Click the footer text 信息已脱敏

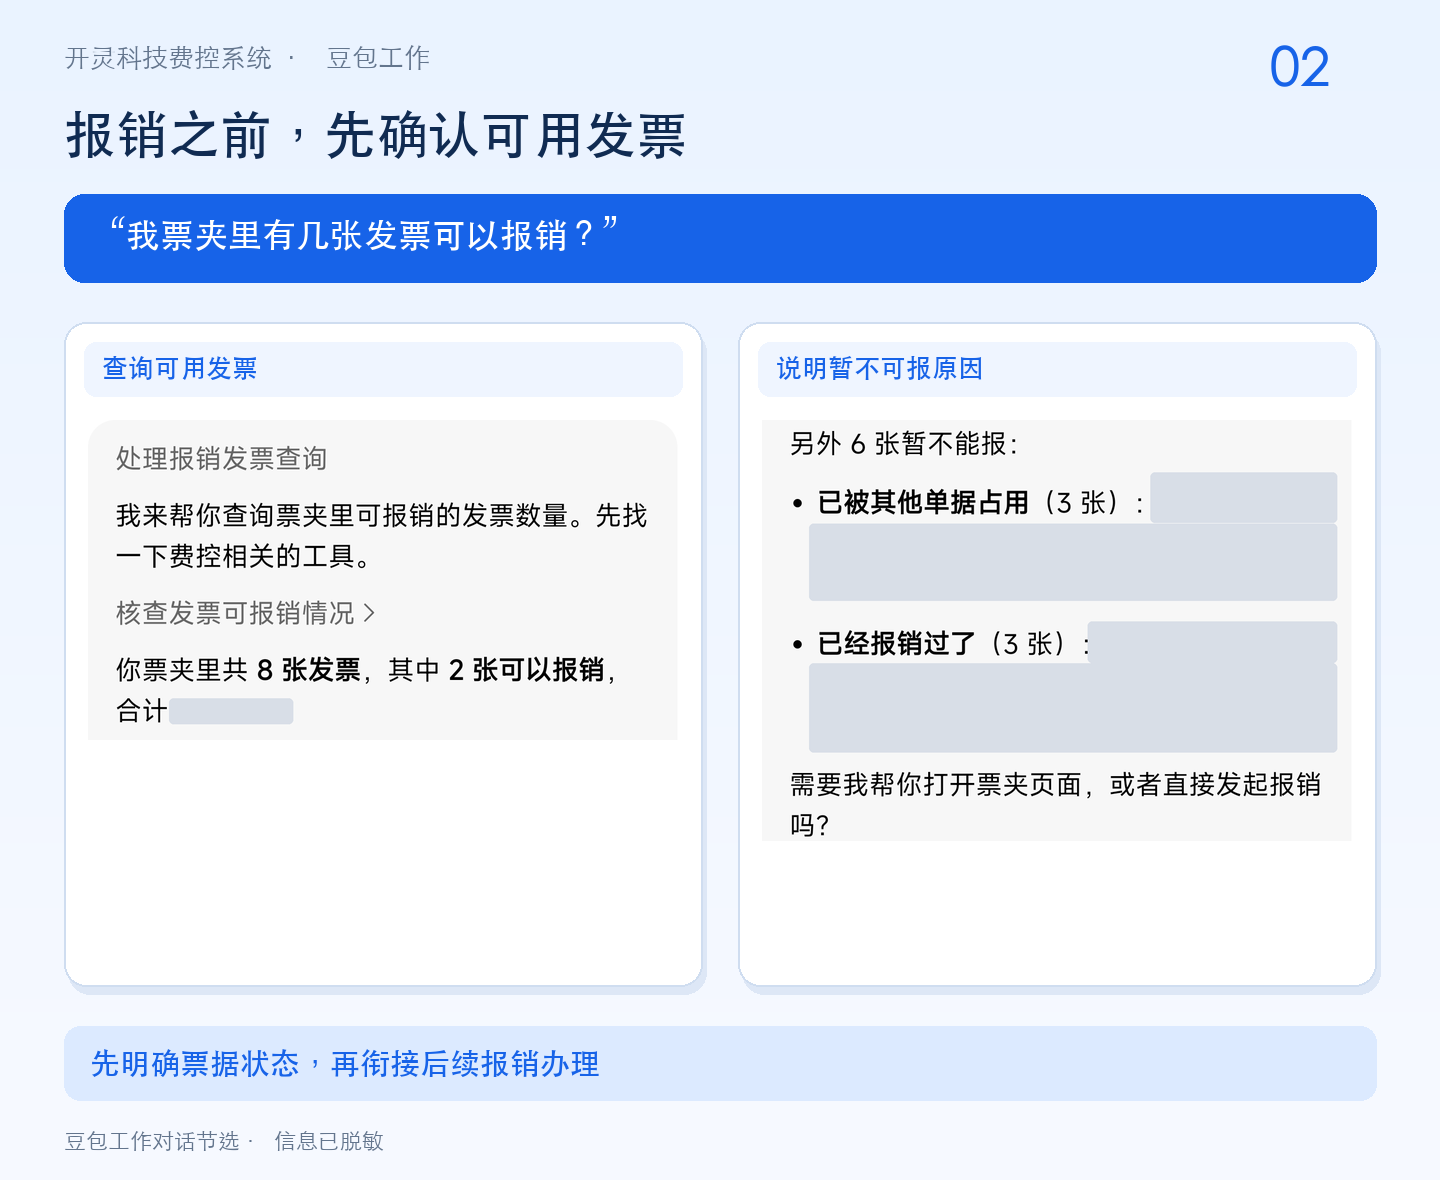pyautogui.click(x=329, y=1141)
